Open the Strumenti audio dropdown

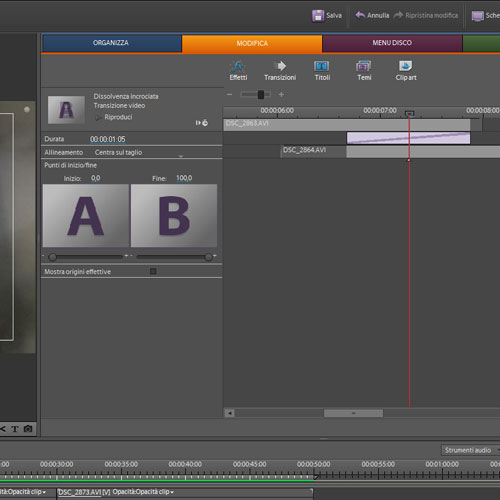[470, 450]
